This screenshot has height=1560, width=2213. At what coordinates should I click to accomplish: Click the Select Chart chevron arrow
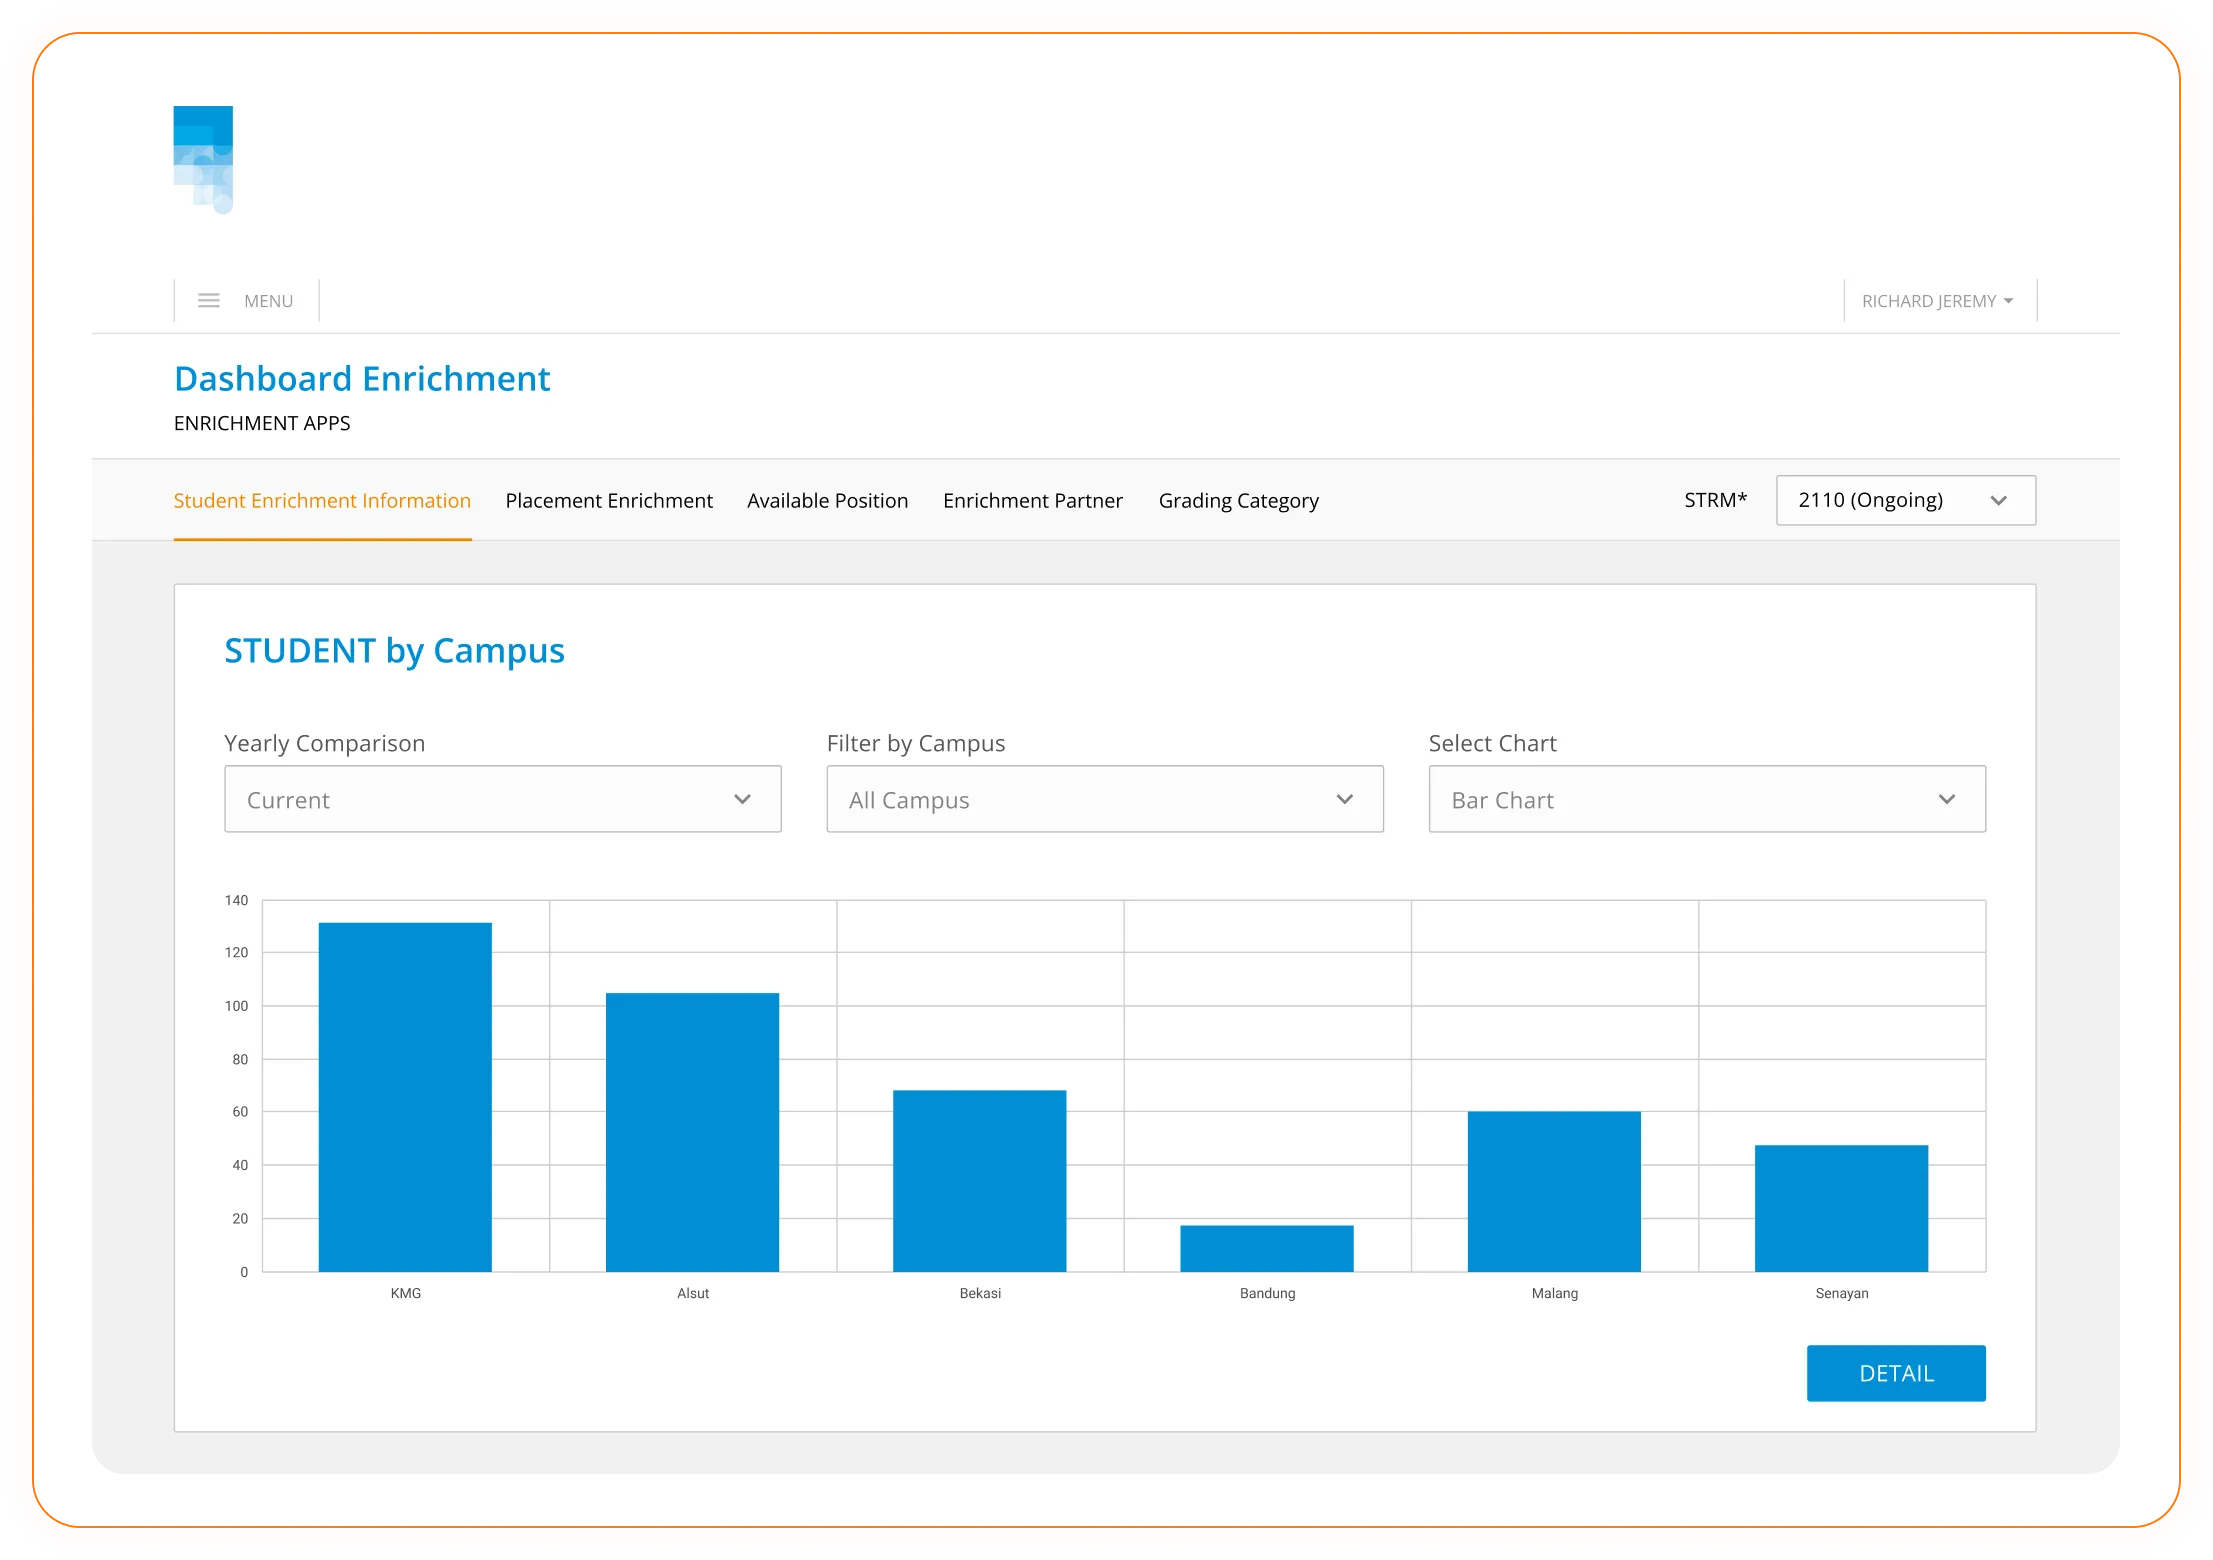[1946, 799]
